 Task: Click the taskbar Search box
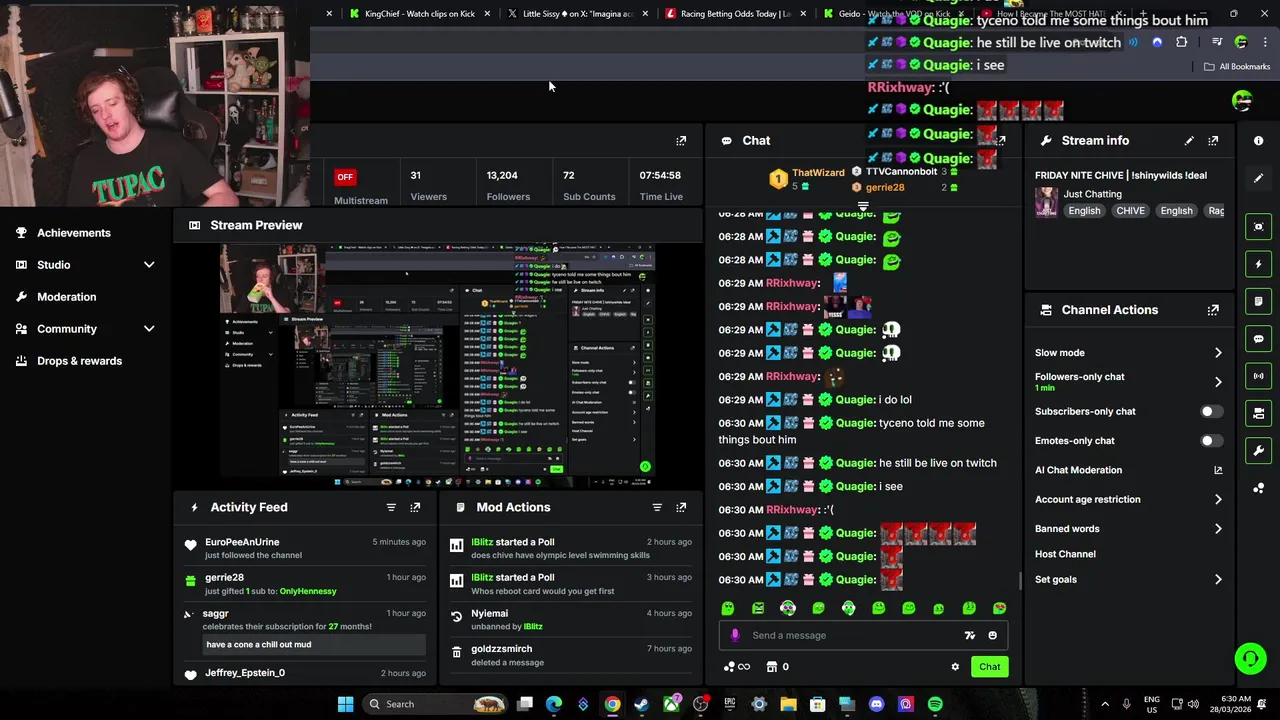(434, 704)
